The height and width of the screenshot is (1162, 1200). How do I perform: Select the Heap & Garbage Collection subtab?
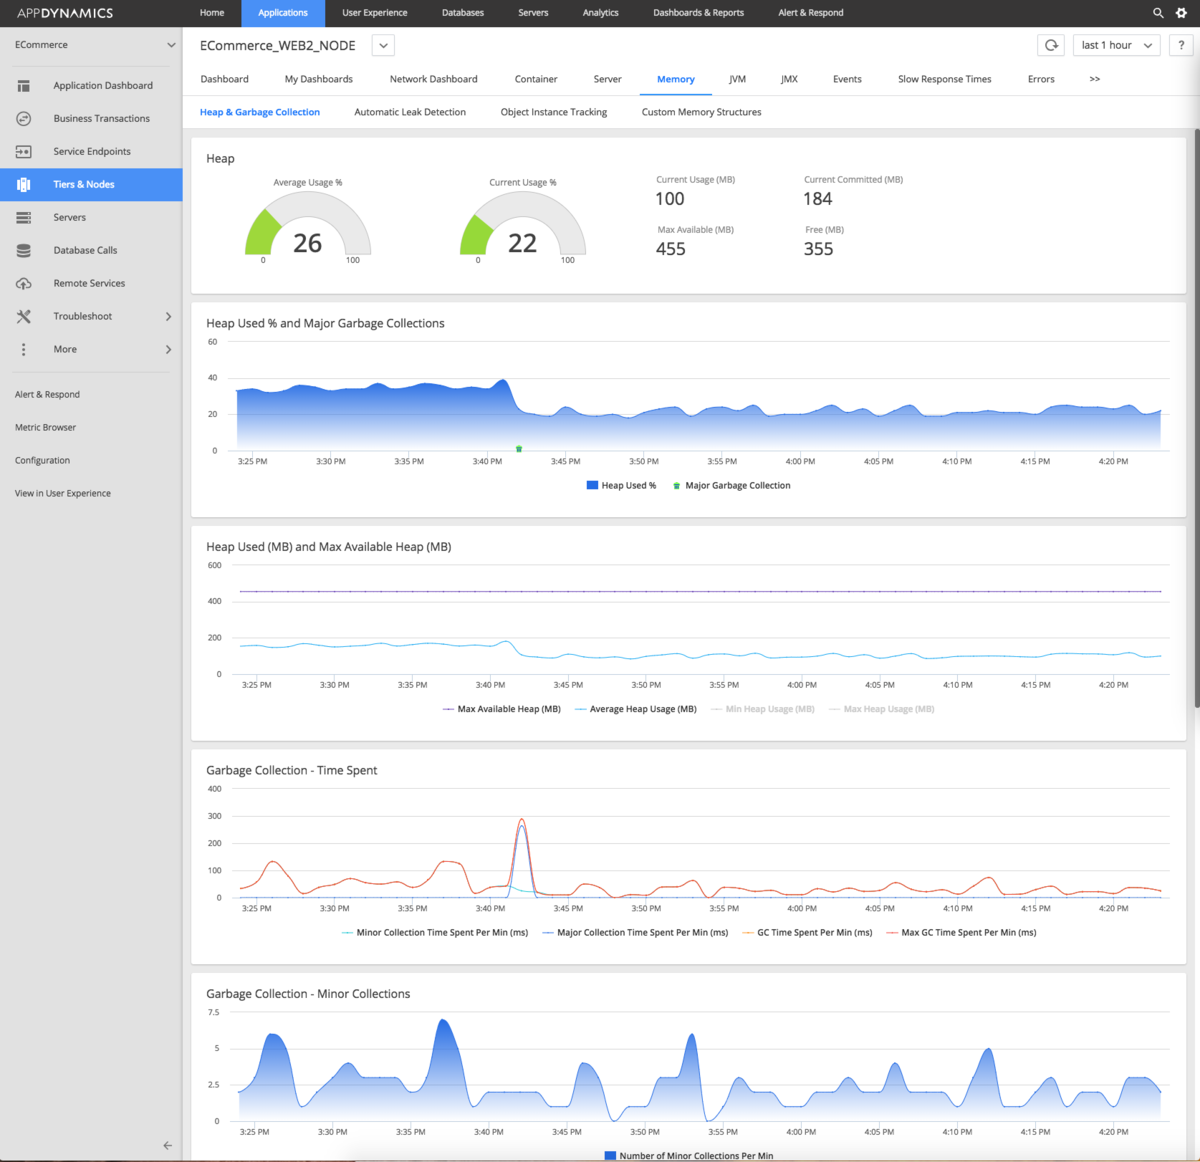pyautogui.click(x=260, y=112)
